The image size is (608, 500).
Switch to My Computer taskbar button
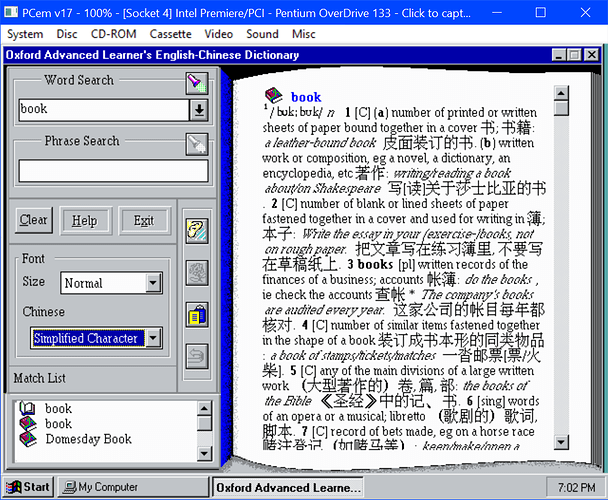tap(133, 487)
